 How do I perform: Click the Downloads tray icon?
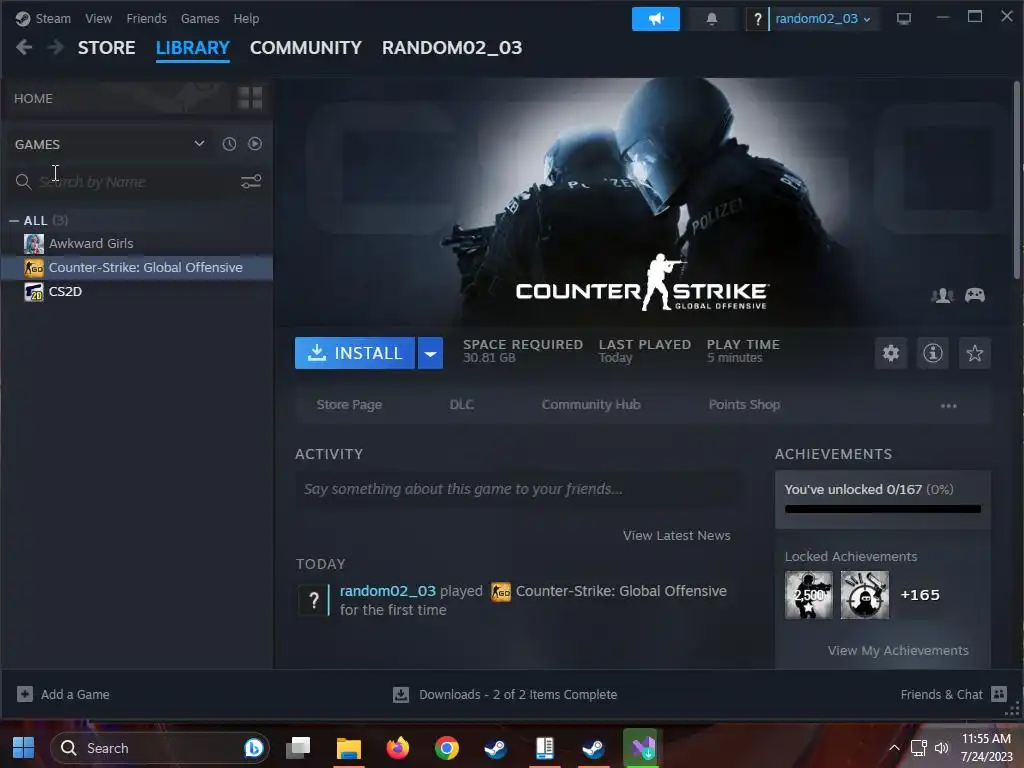tap(401, 694)
